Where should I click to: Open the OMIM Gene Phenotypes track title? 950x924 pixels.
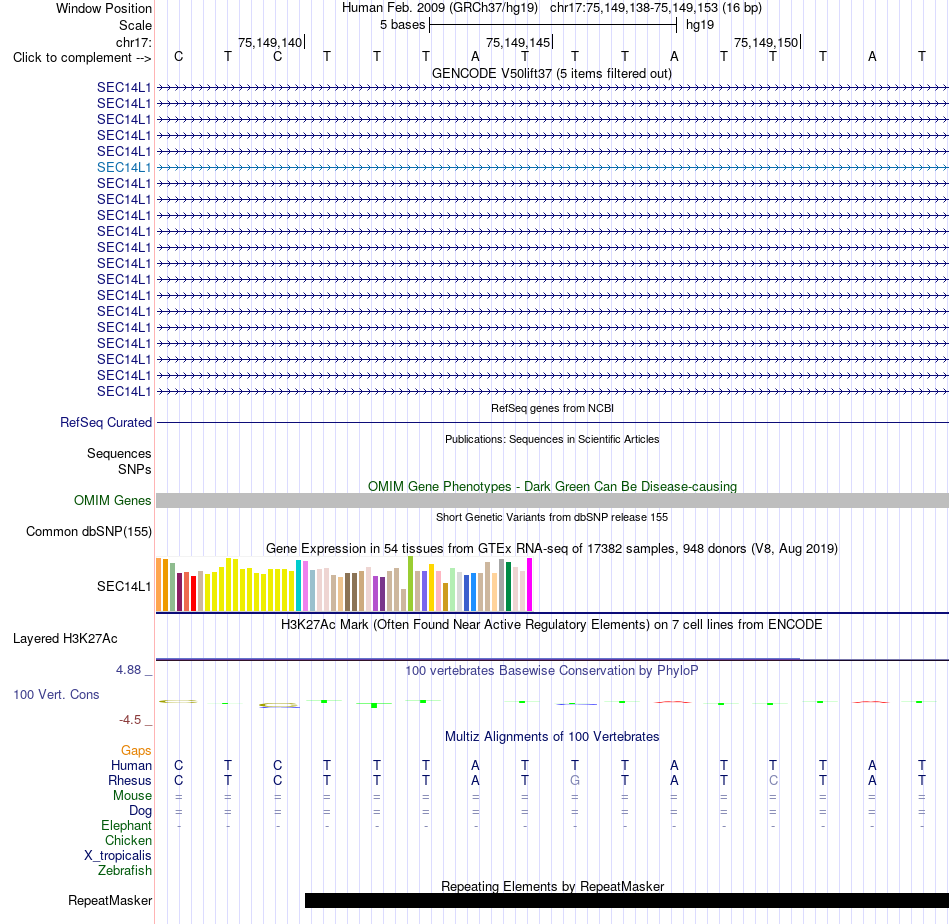tap(552, 486)
